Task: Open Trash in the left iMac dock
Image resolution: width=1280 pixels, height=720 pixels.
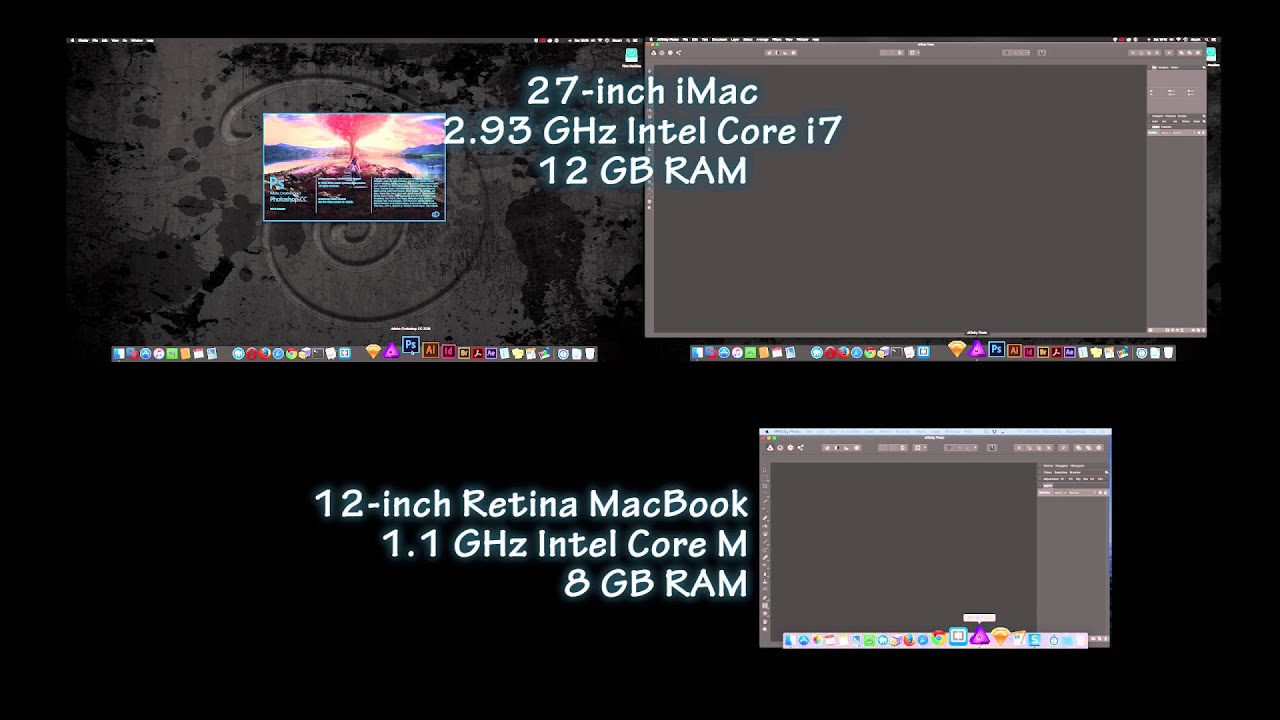Action: [x=589, y=353]
